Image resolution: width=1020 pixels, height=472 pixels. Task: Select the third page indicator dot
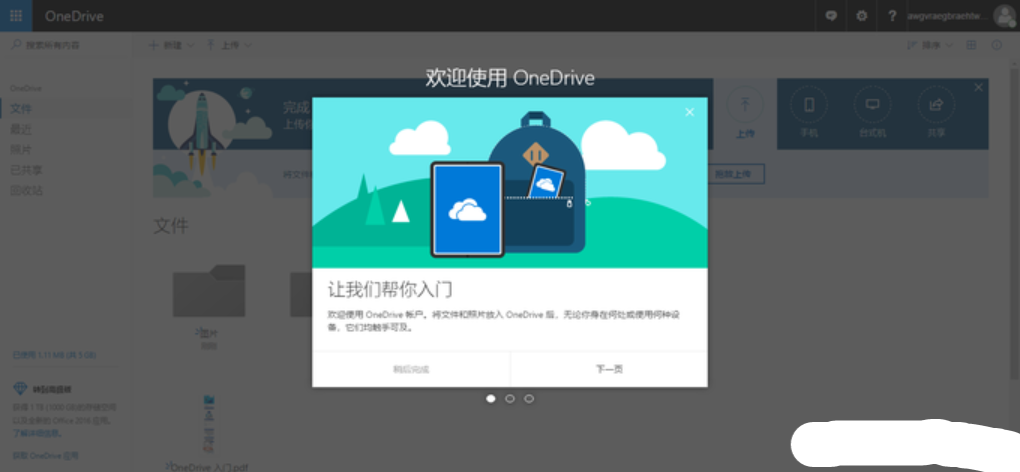click(x=529, y=399)
